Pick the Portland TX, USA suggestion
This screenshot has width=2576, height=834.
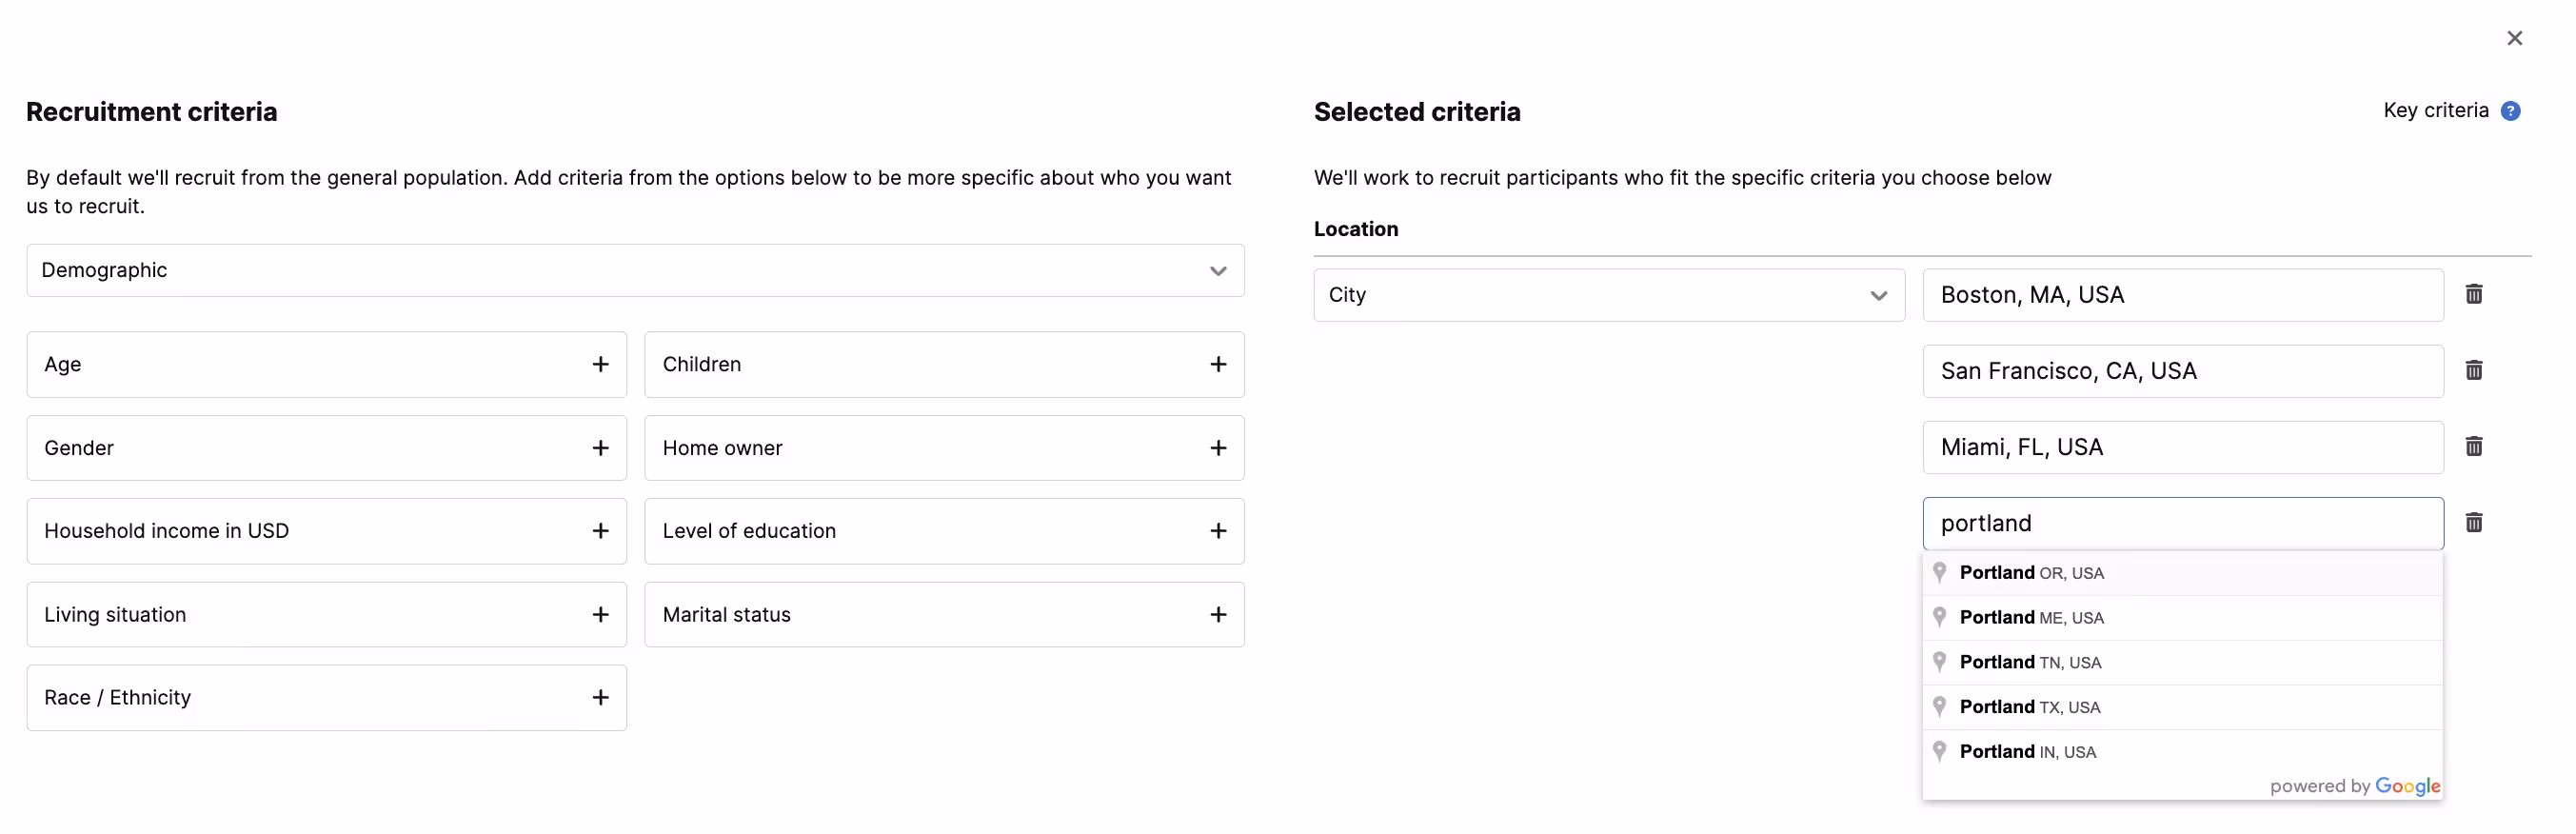pyautogui.click(x=2029, y=707)
